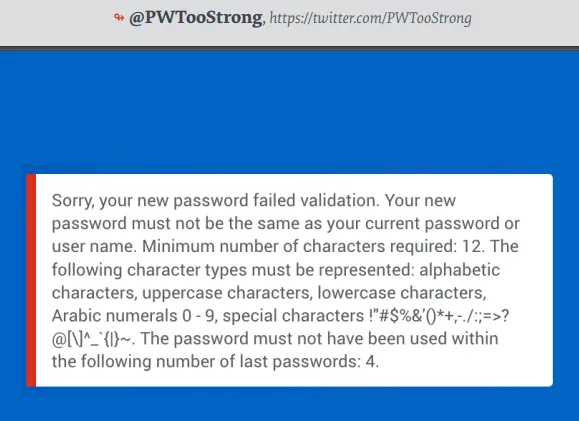Select the 'Sorry, your new password failed validation' sentence
Screen dimensions: 579x421
tap(216, 201)
